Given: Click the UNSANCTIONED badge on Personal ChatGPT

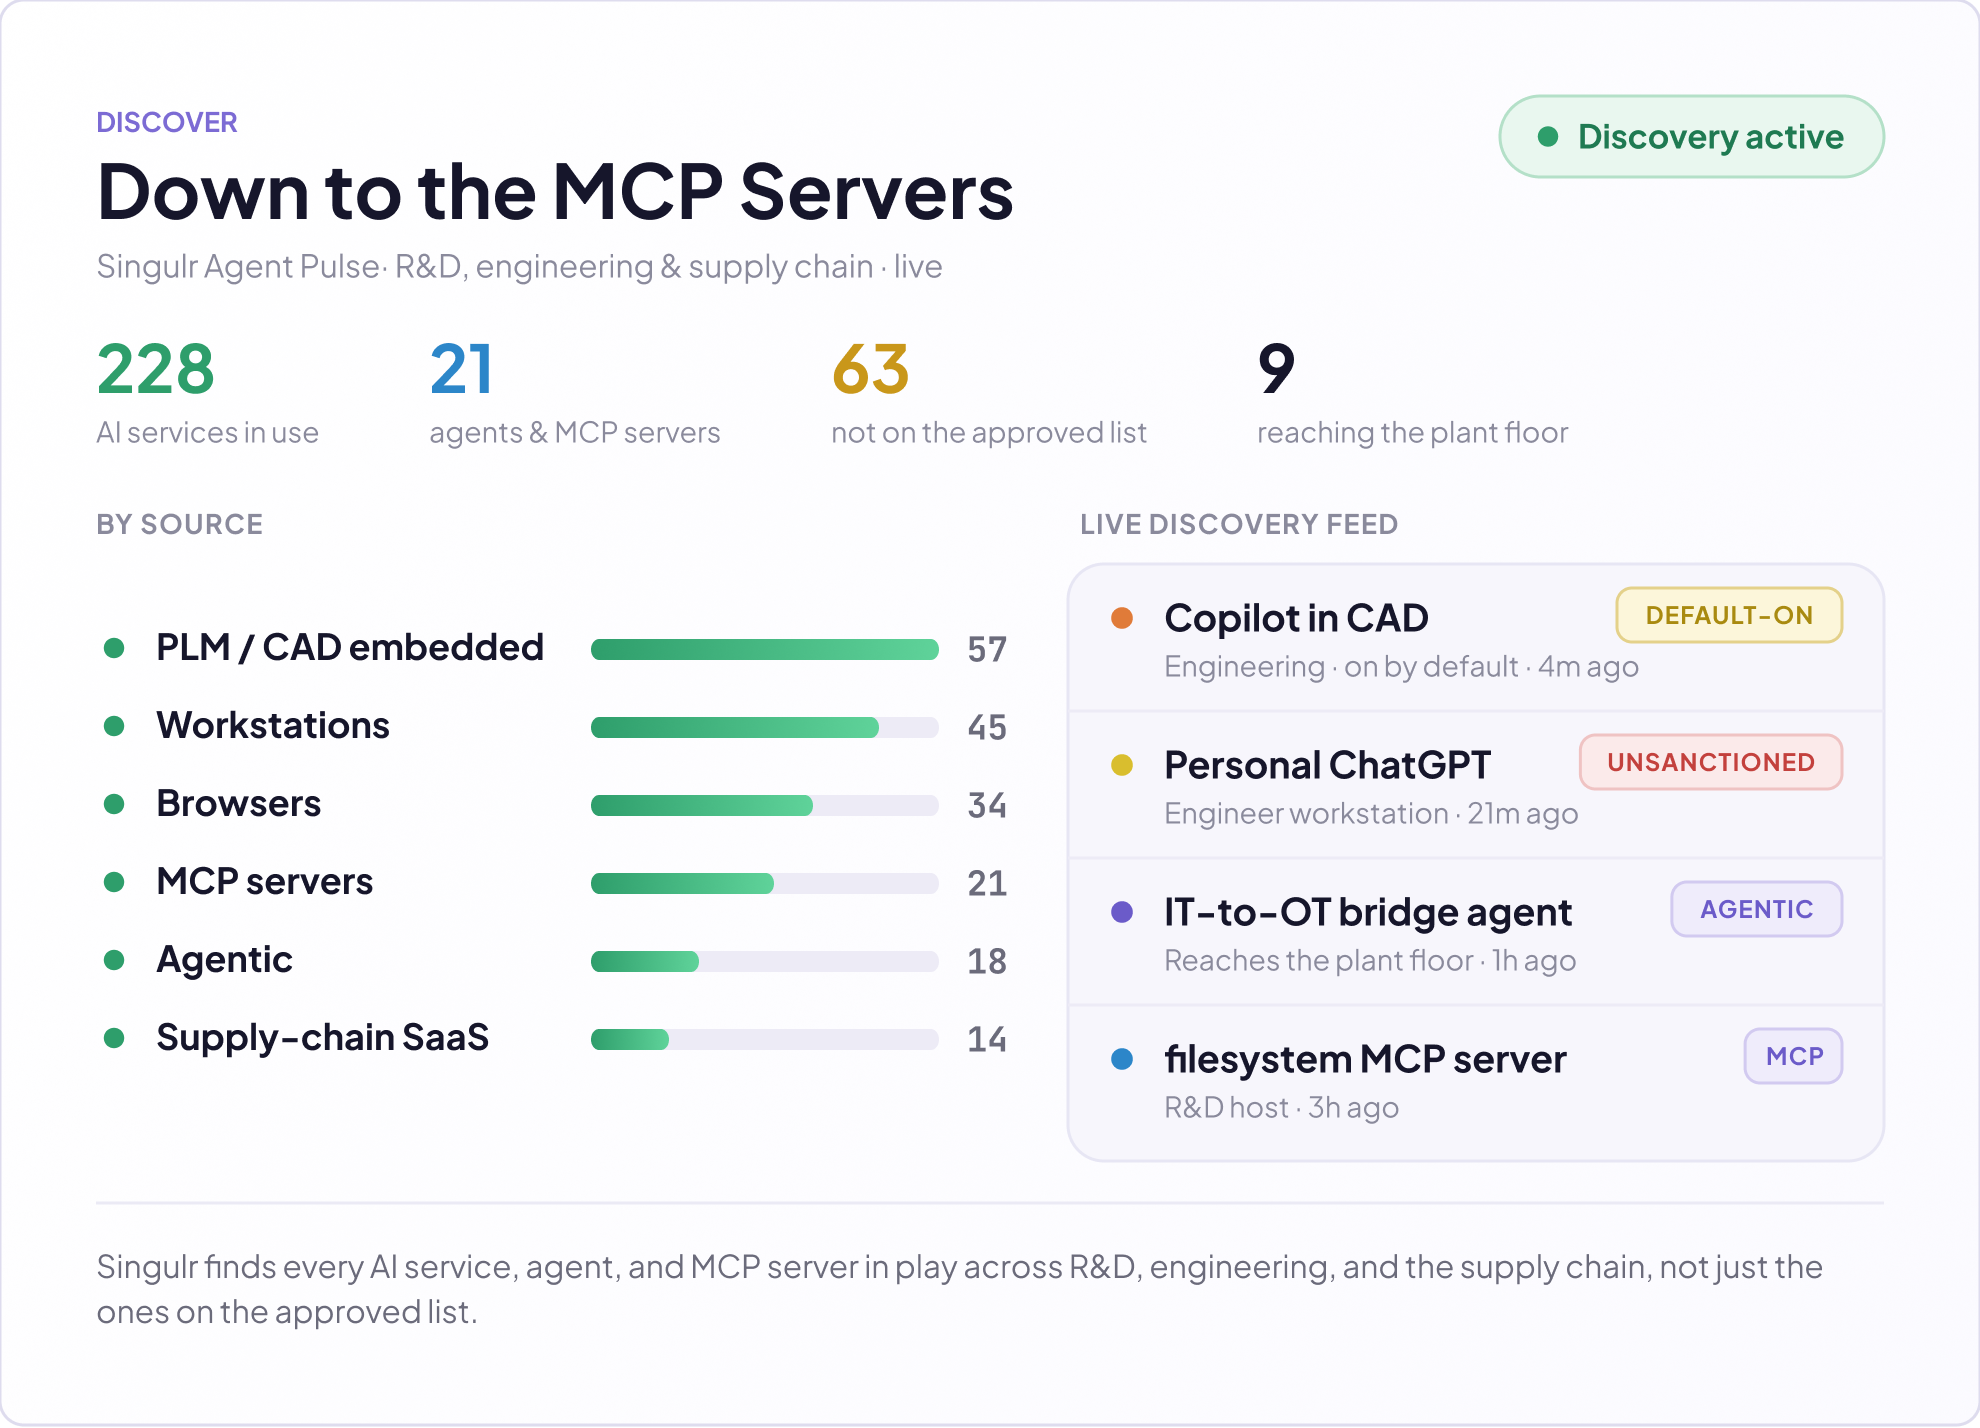Looking at the screenshot, I should (1711, 762).
